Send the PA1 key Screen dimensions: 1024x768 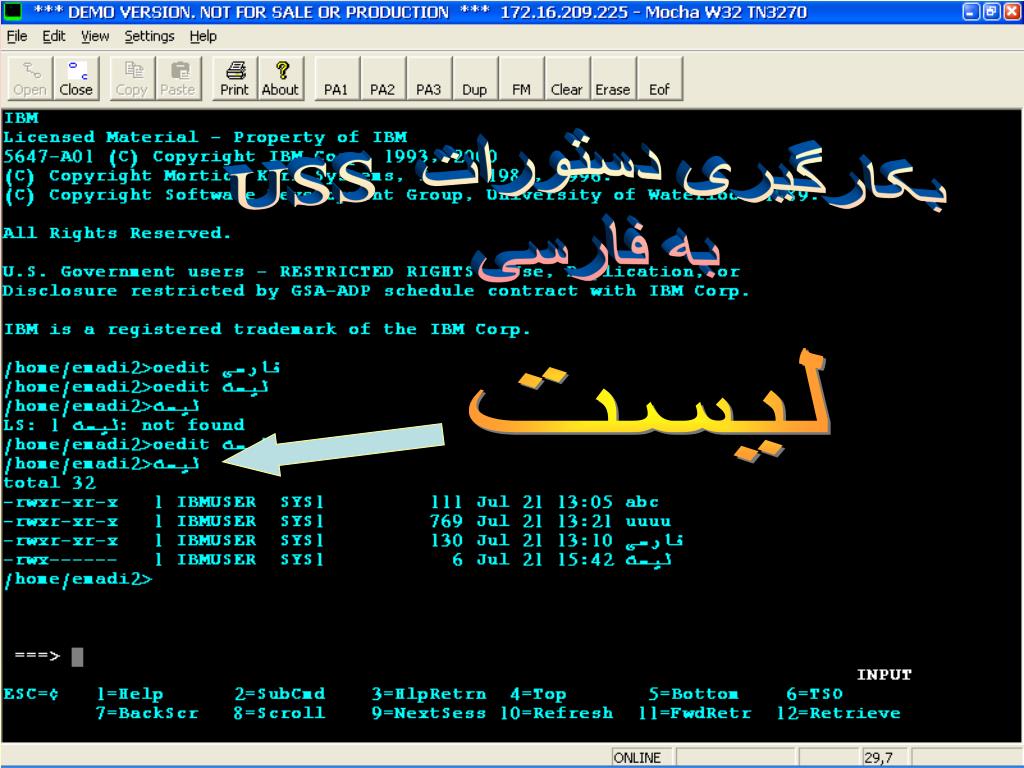[x=337, y=78]
